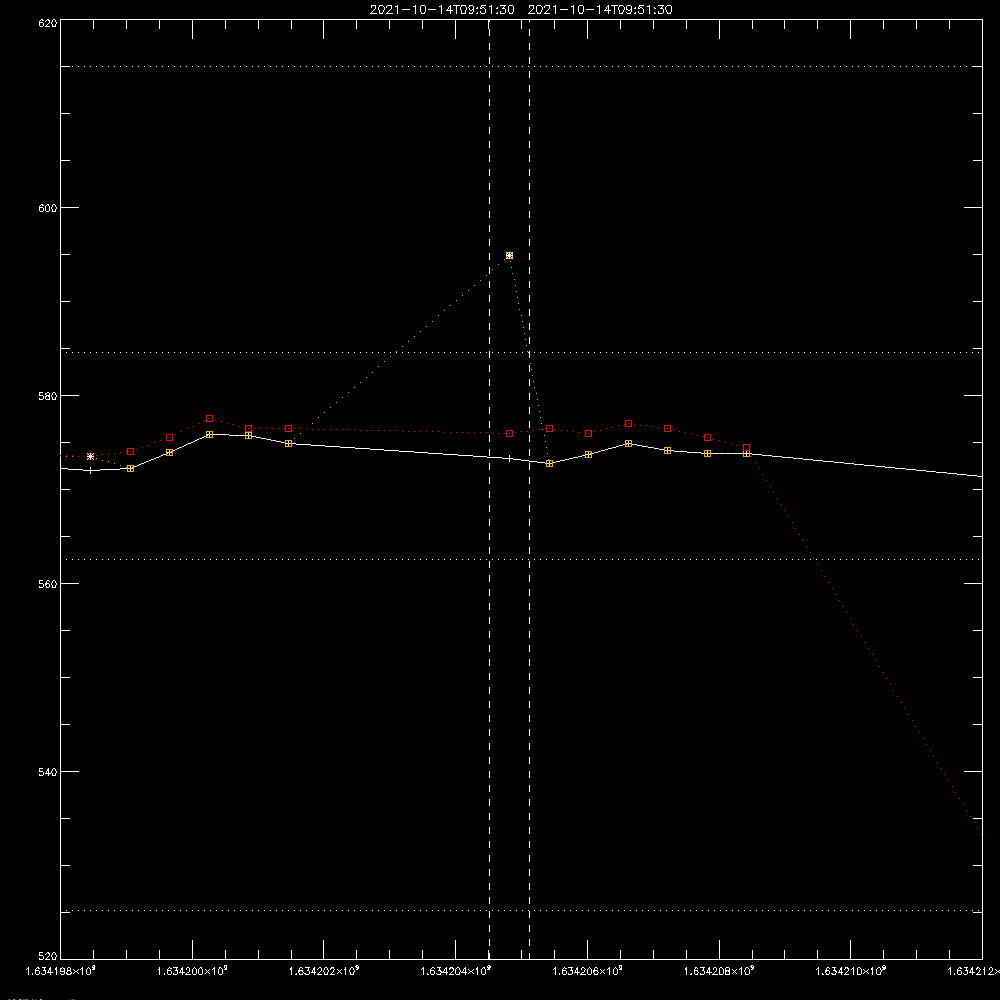Click the orange square right after the spike
Screen dimensions: 1000x1000
point(549,464)
